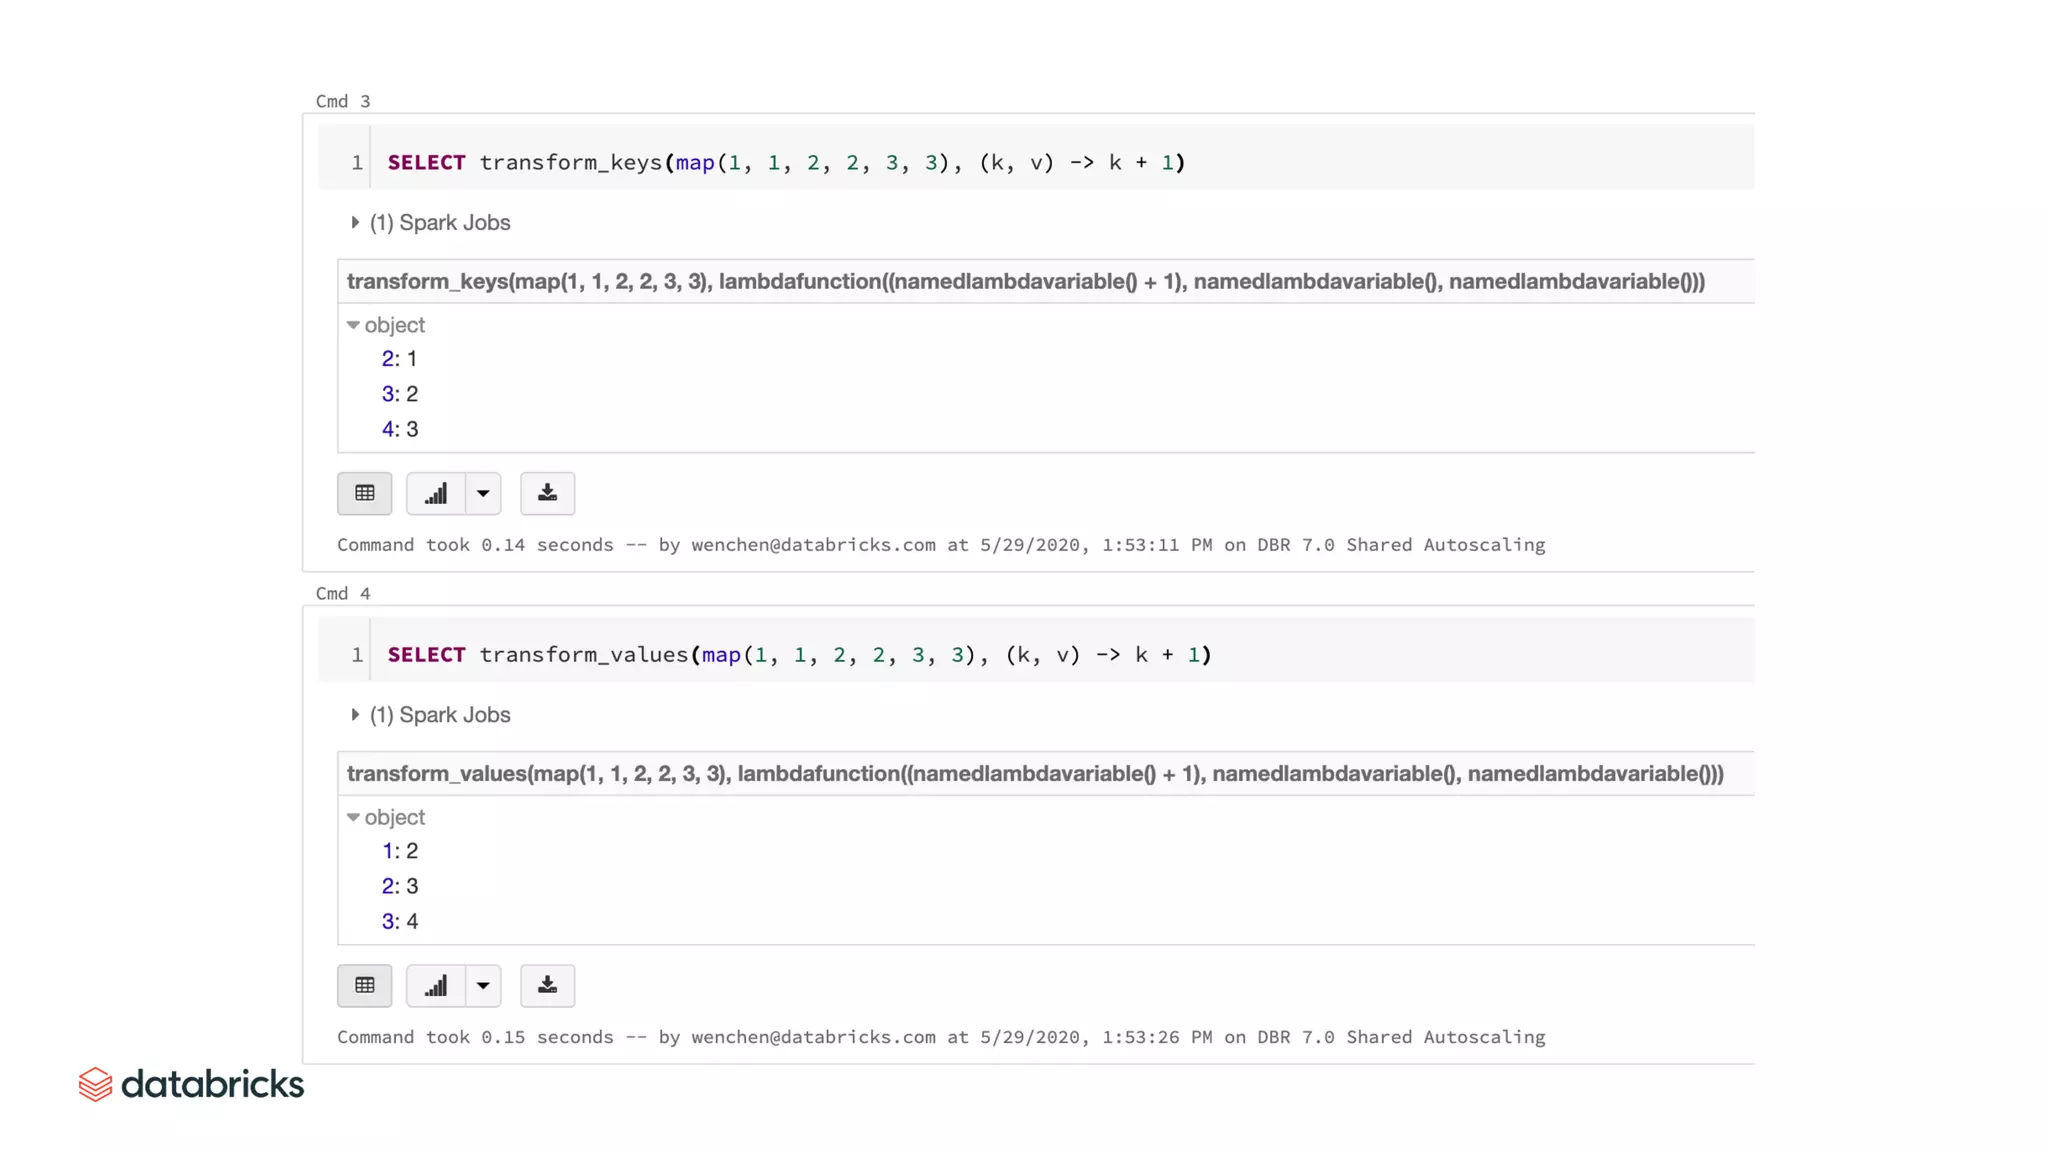Open chart type dropdown in Cmd 3
The width and height of the screenshot is (2048, 1152).
[483, 493]
